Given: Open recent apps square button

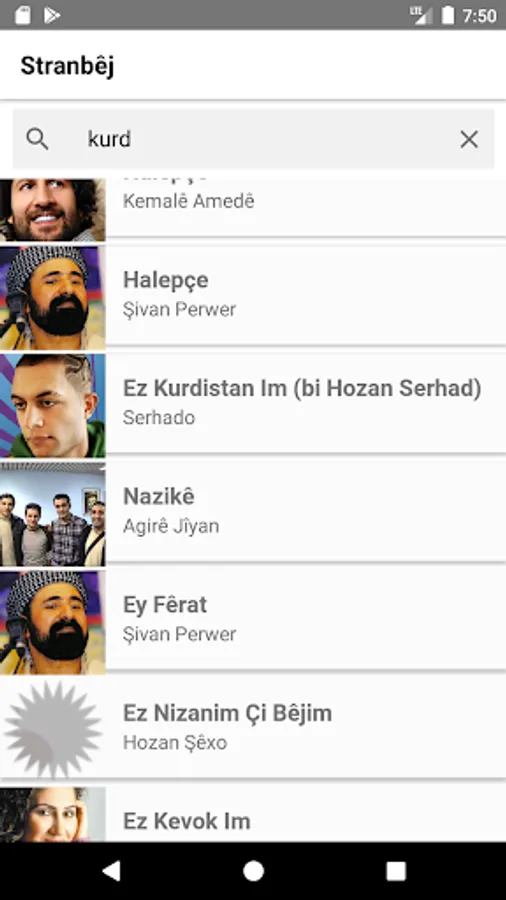Looking at the screenshot, I should click(x=396, y=871).
